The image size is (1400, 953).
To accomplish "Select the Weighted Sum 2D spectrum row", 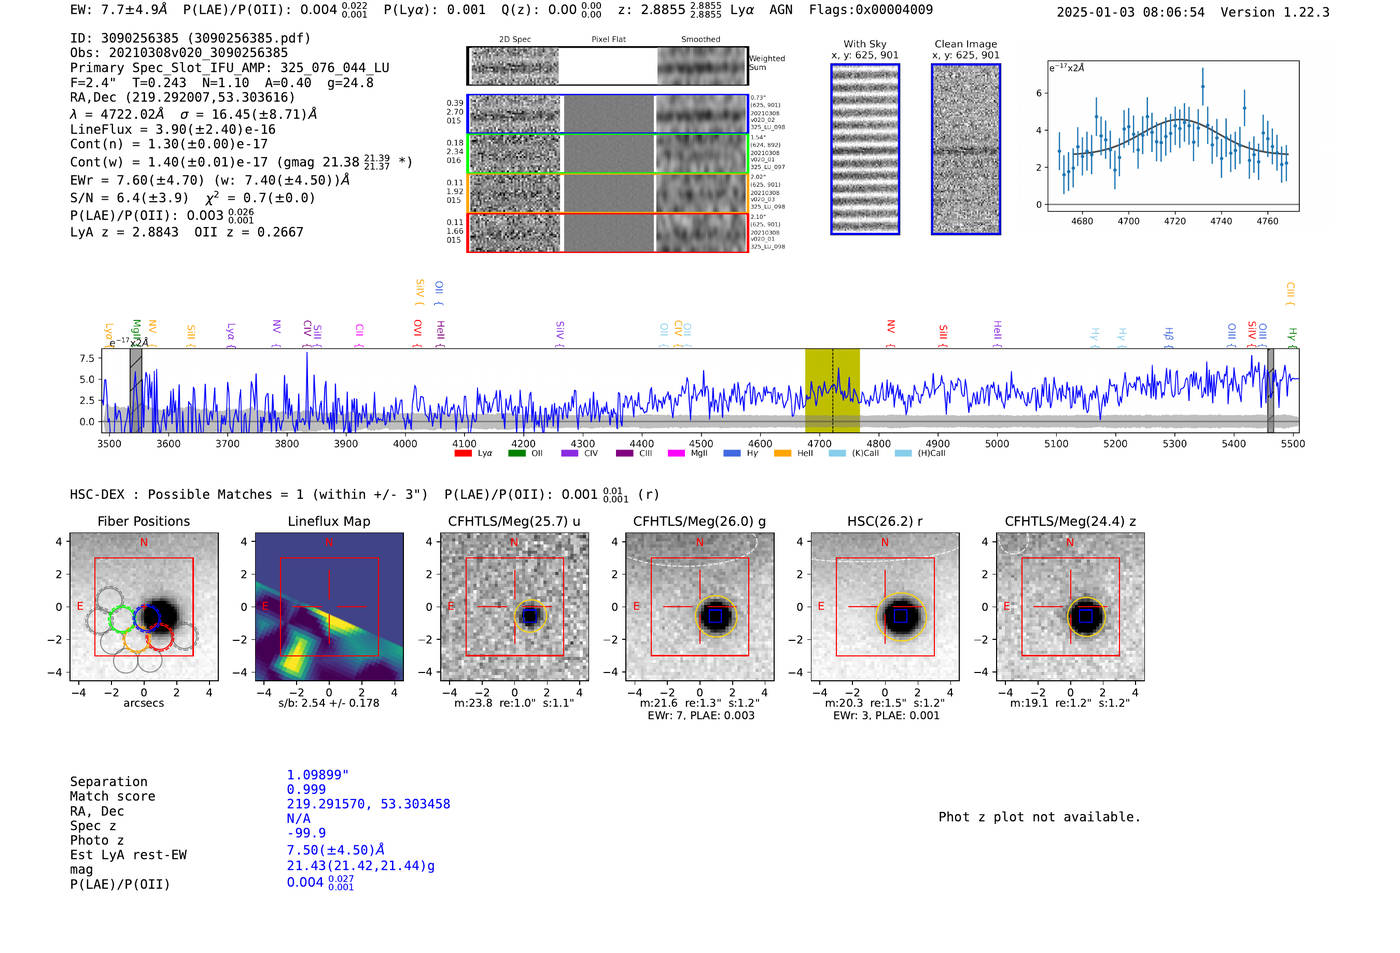I will (607, 66).
